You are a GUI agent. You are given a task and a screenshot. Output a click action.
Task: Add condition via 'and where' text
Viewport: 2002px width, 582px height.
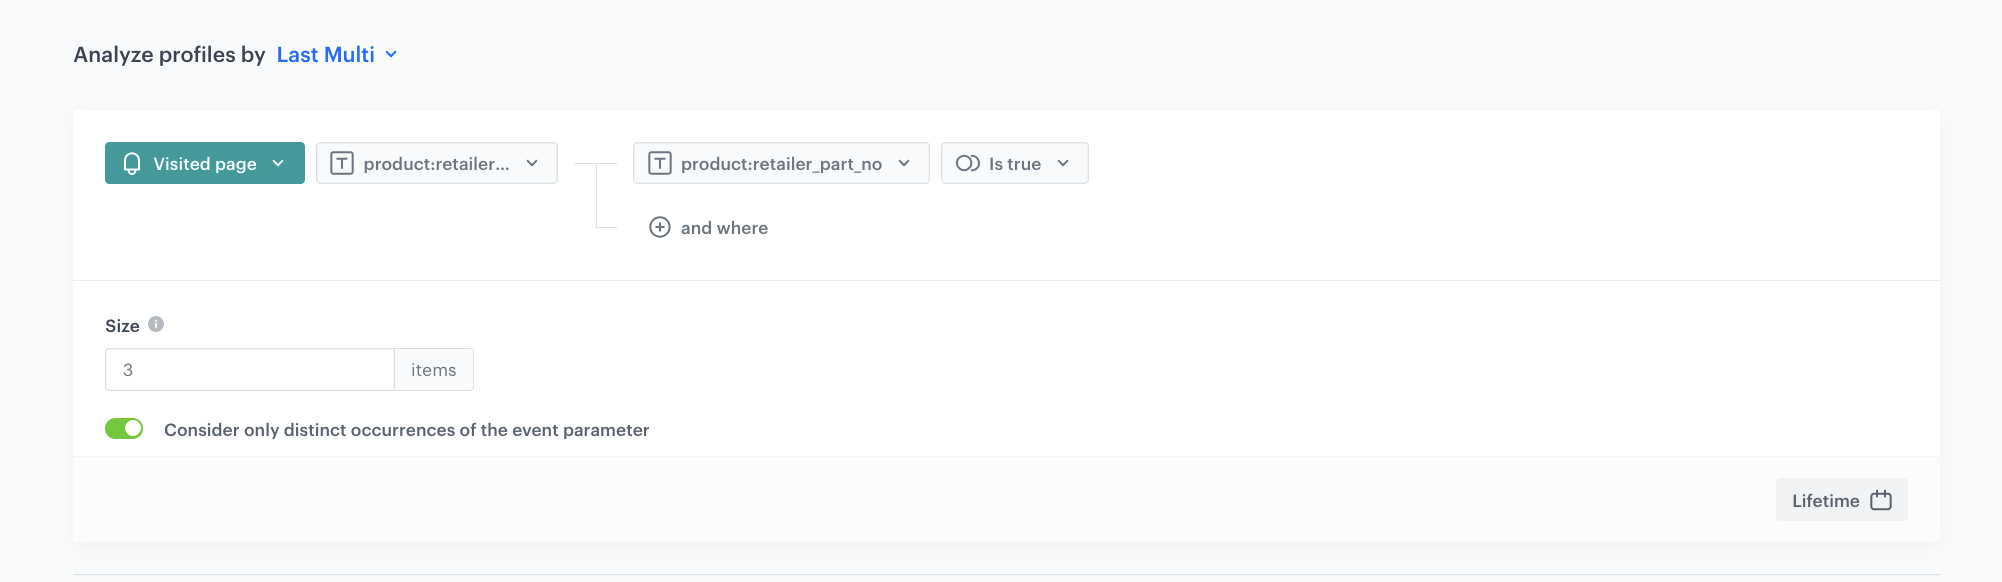point(724,228)
